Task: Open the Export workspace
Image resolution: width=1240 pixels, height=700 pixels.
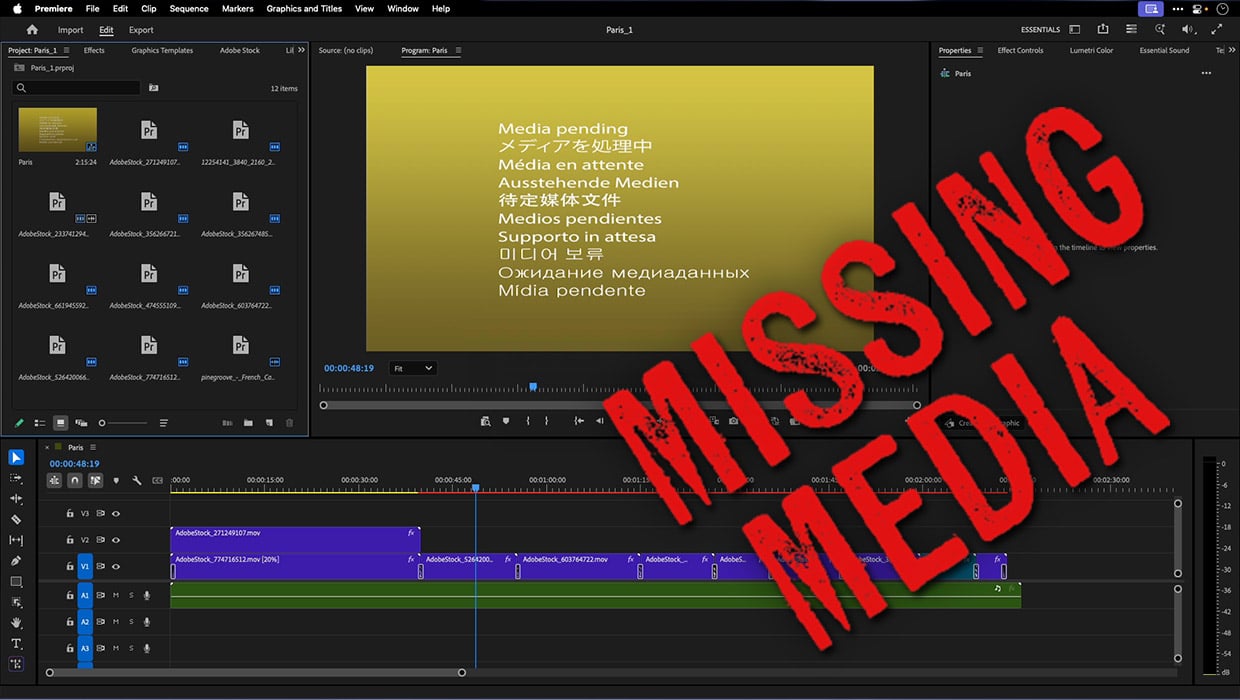Action: 141,30
